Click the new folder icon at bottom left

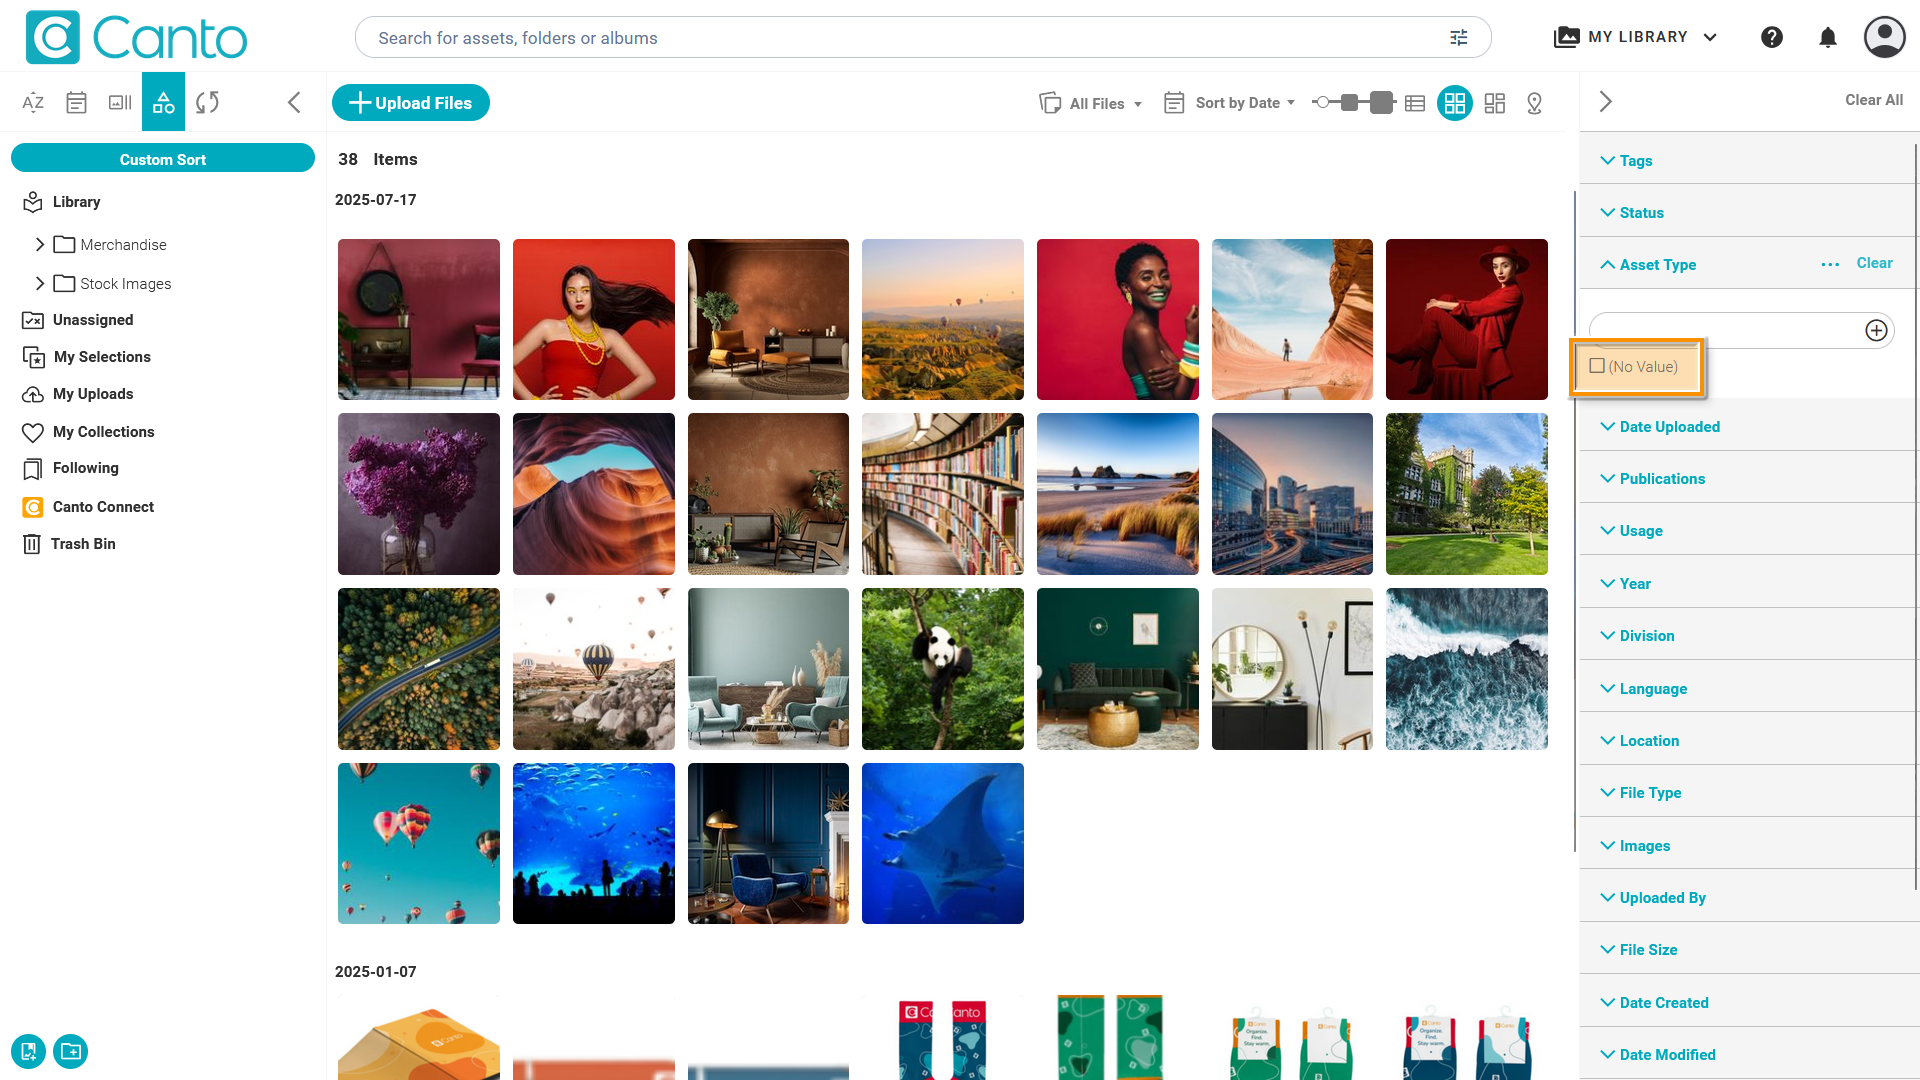click(x=71, y=1051)
